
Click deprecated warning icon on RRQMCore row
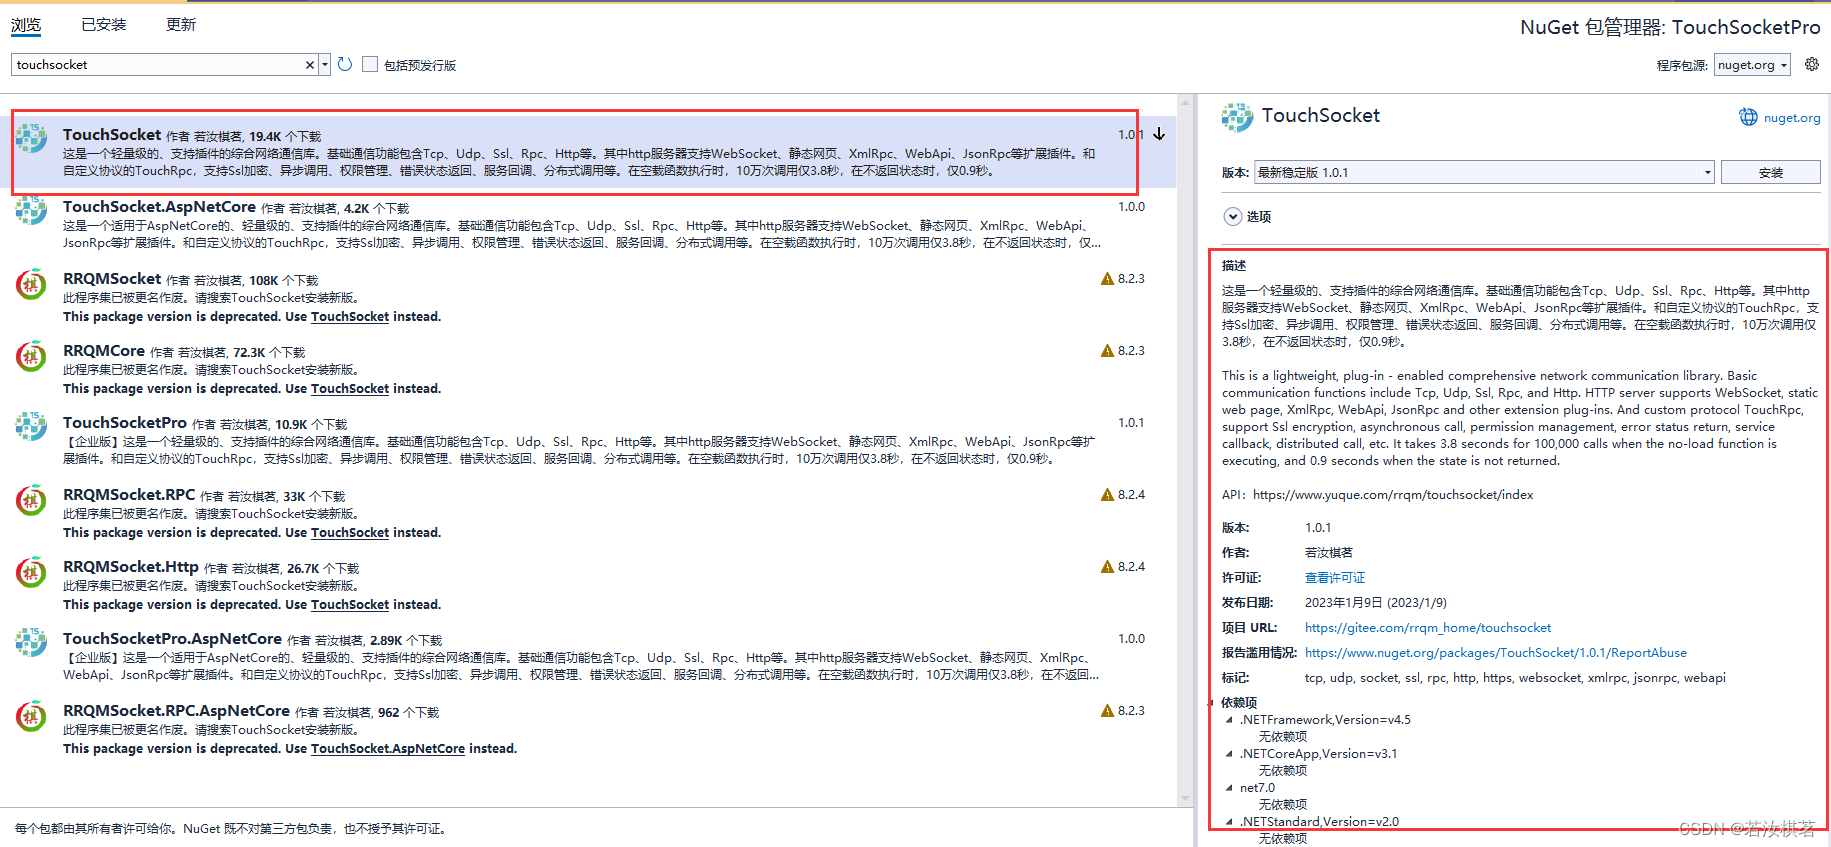point(1107,351)
